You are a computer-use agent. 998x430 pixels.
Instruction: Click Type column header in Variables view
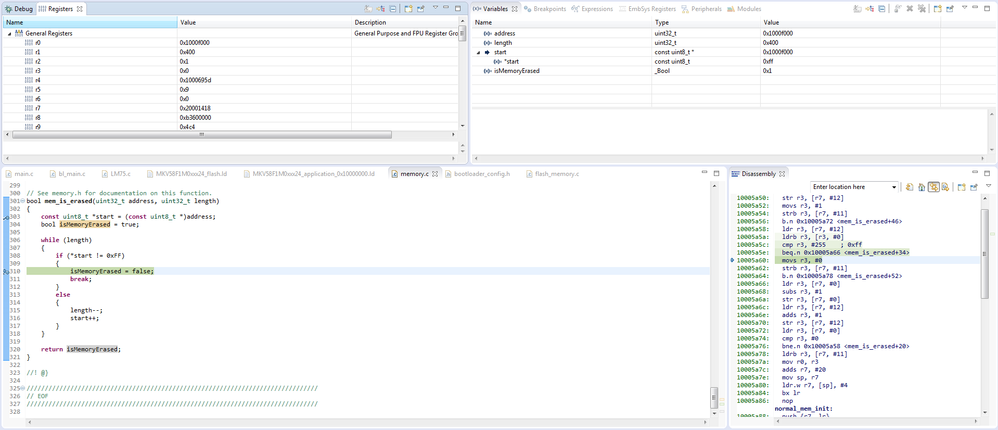tap(706, 23)
